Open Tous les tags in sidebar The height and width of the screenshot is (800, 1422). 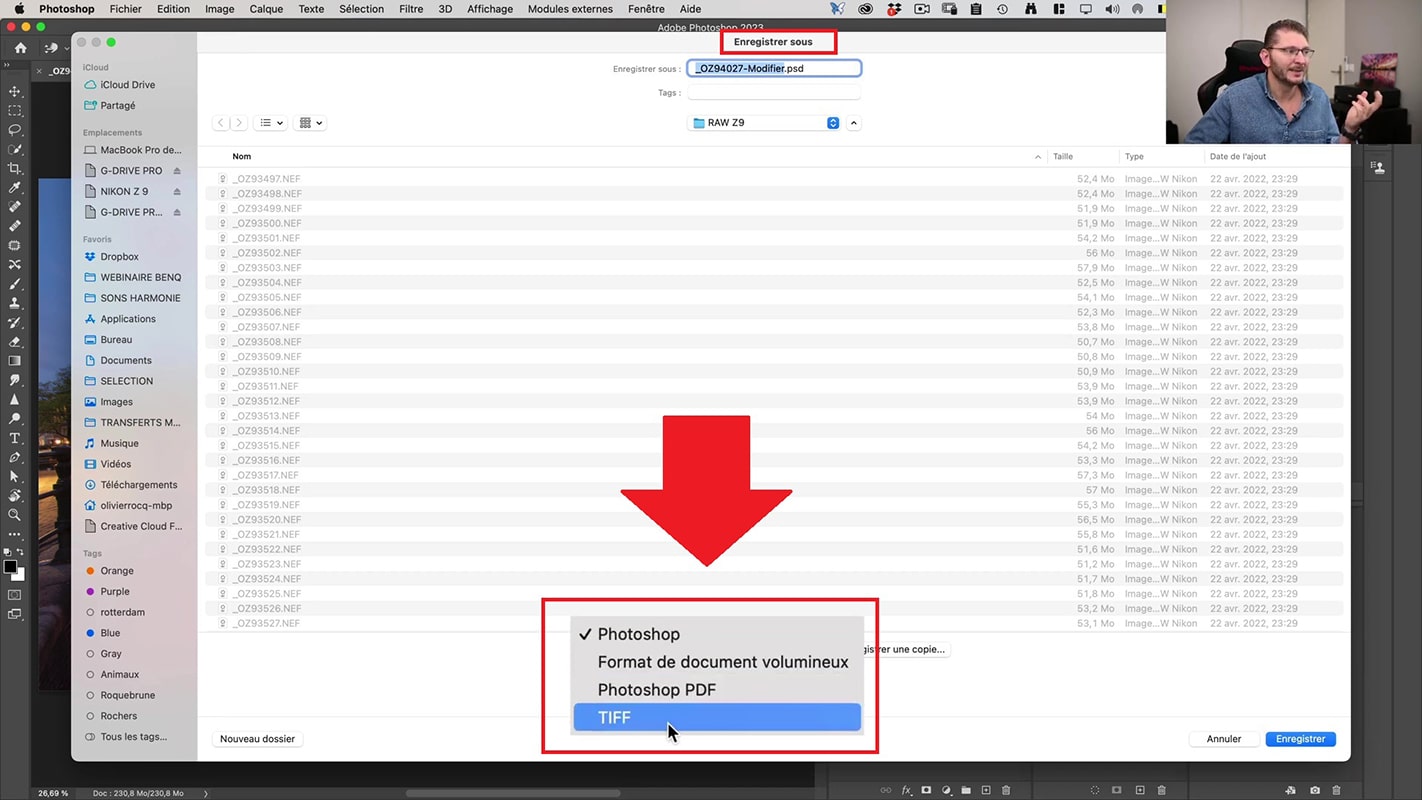[x=133, y=737]
